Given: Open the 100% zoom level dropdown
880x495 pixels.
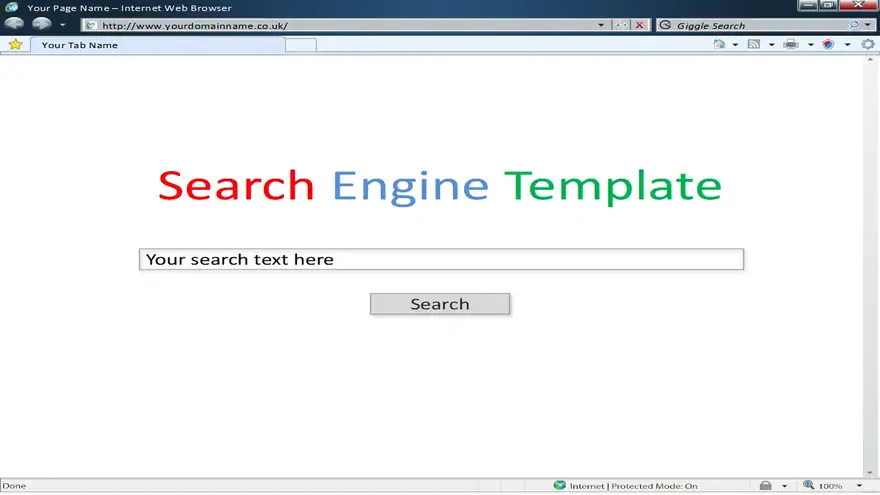Looking at the screenshot, I should tap(859, 486).
